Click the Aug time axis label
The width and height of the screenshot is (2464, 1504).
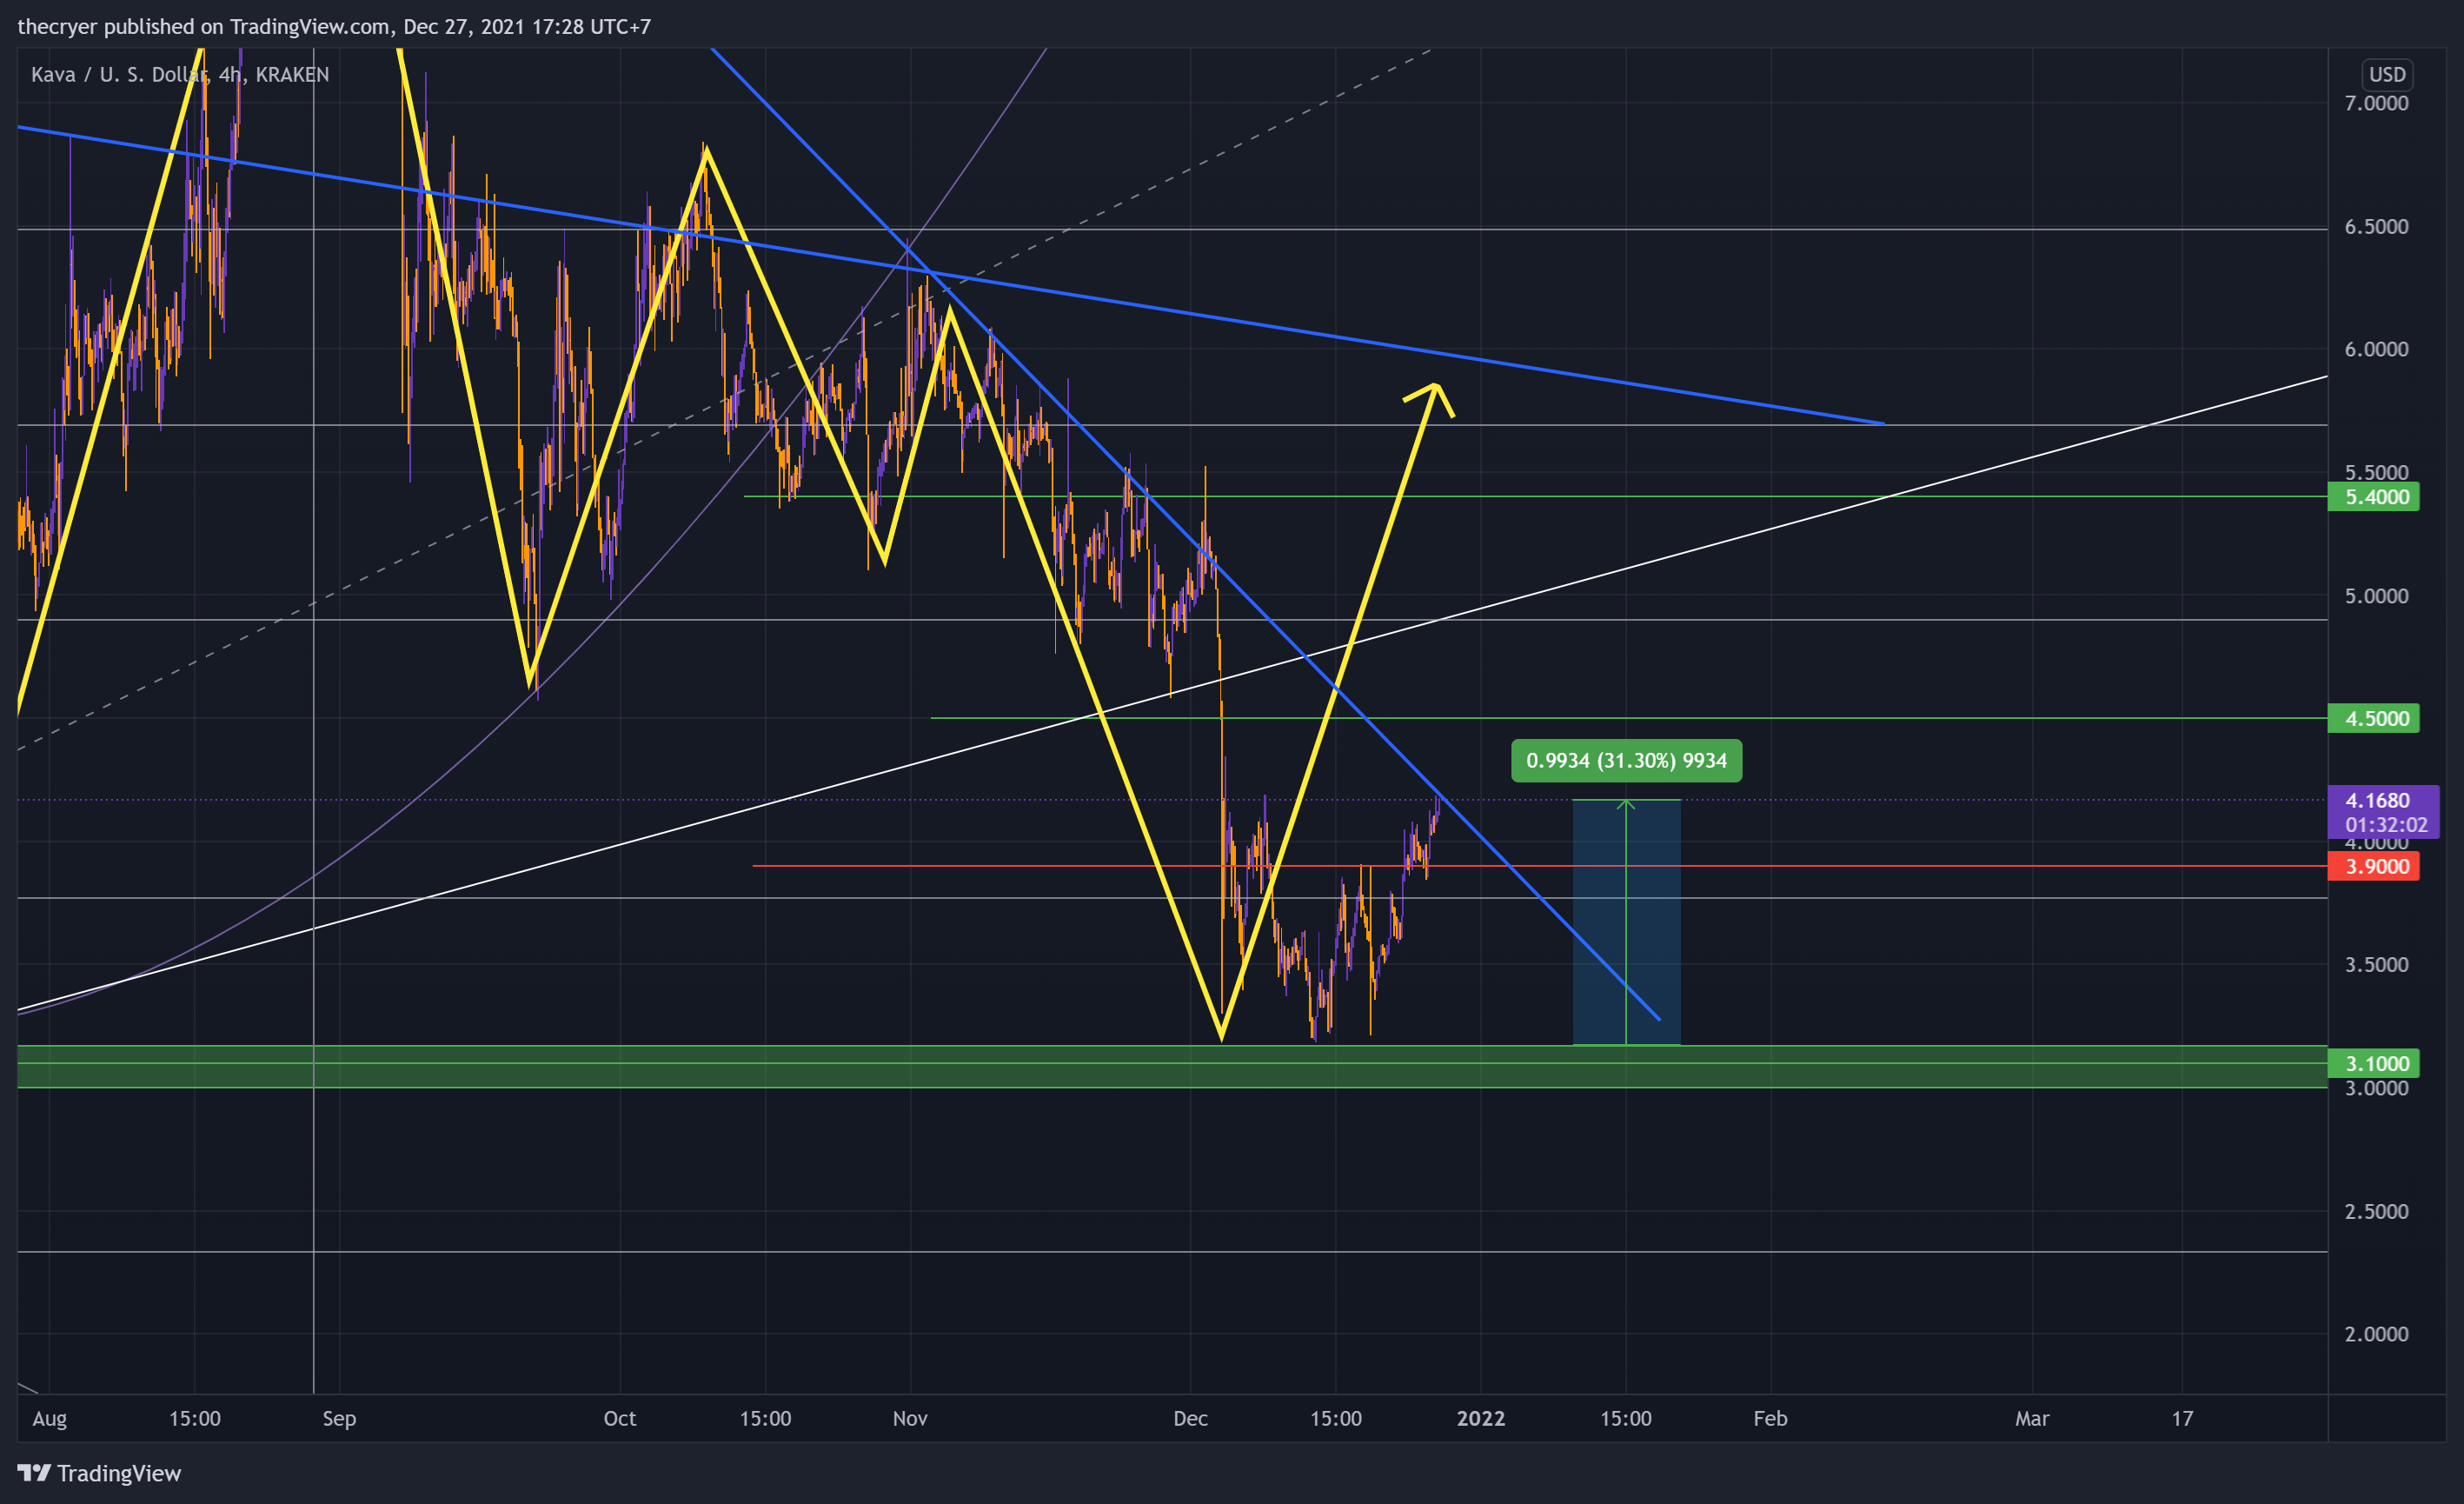pyautogui.click(x=49, y=1418)
